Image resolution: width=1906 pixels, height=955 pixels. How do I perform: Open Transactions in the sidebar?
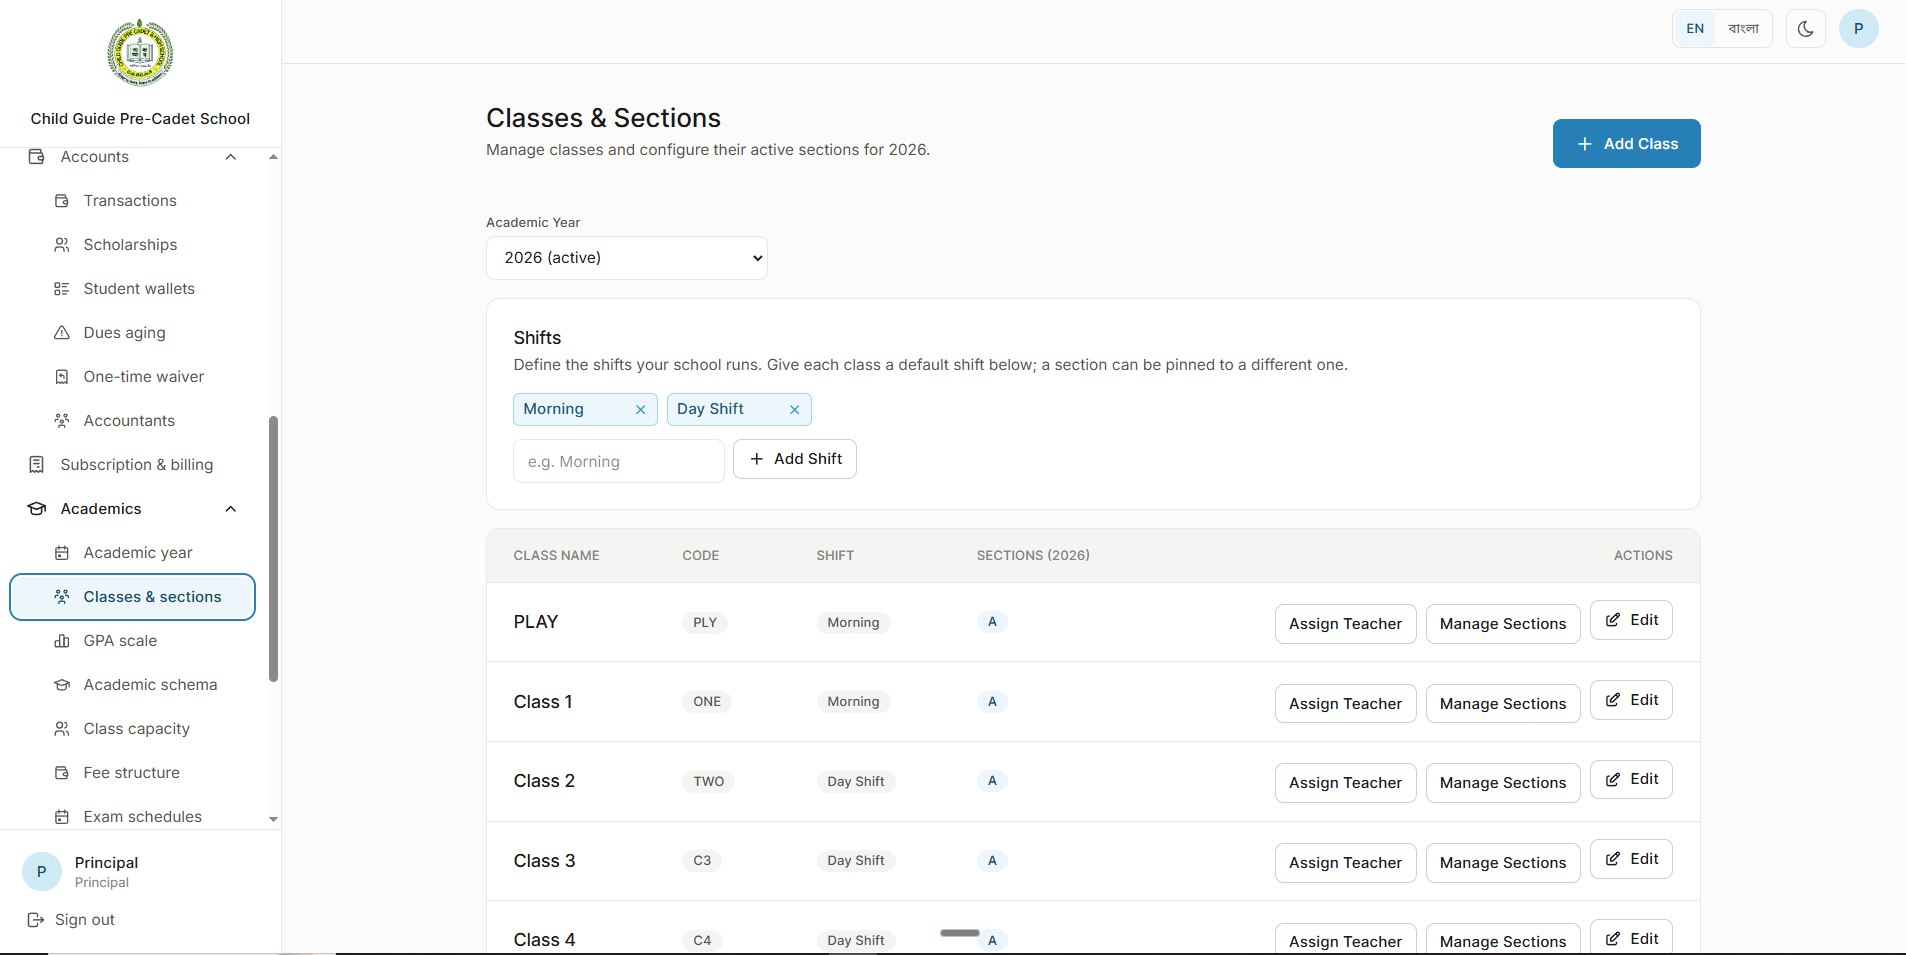click(133, 201)
